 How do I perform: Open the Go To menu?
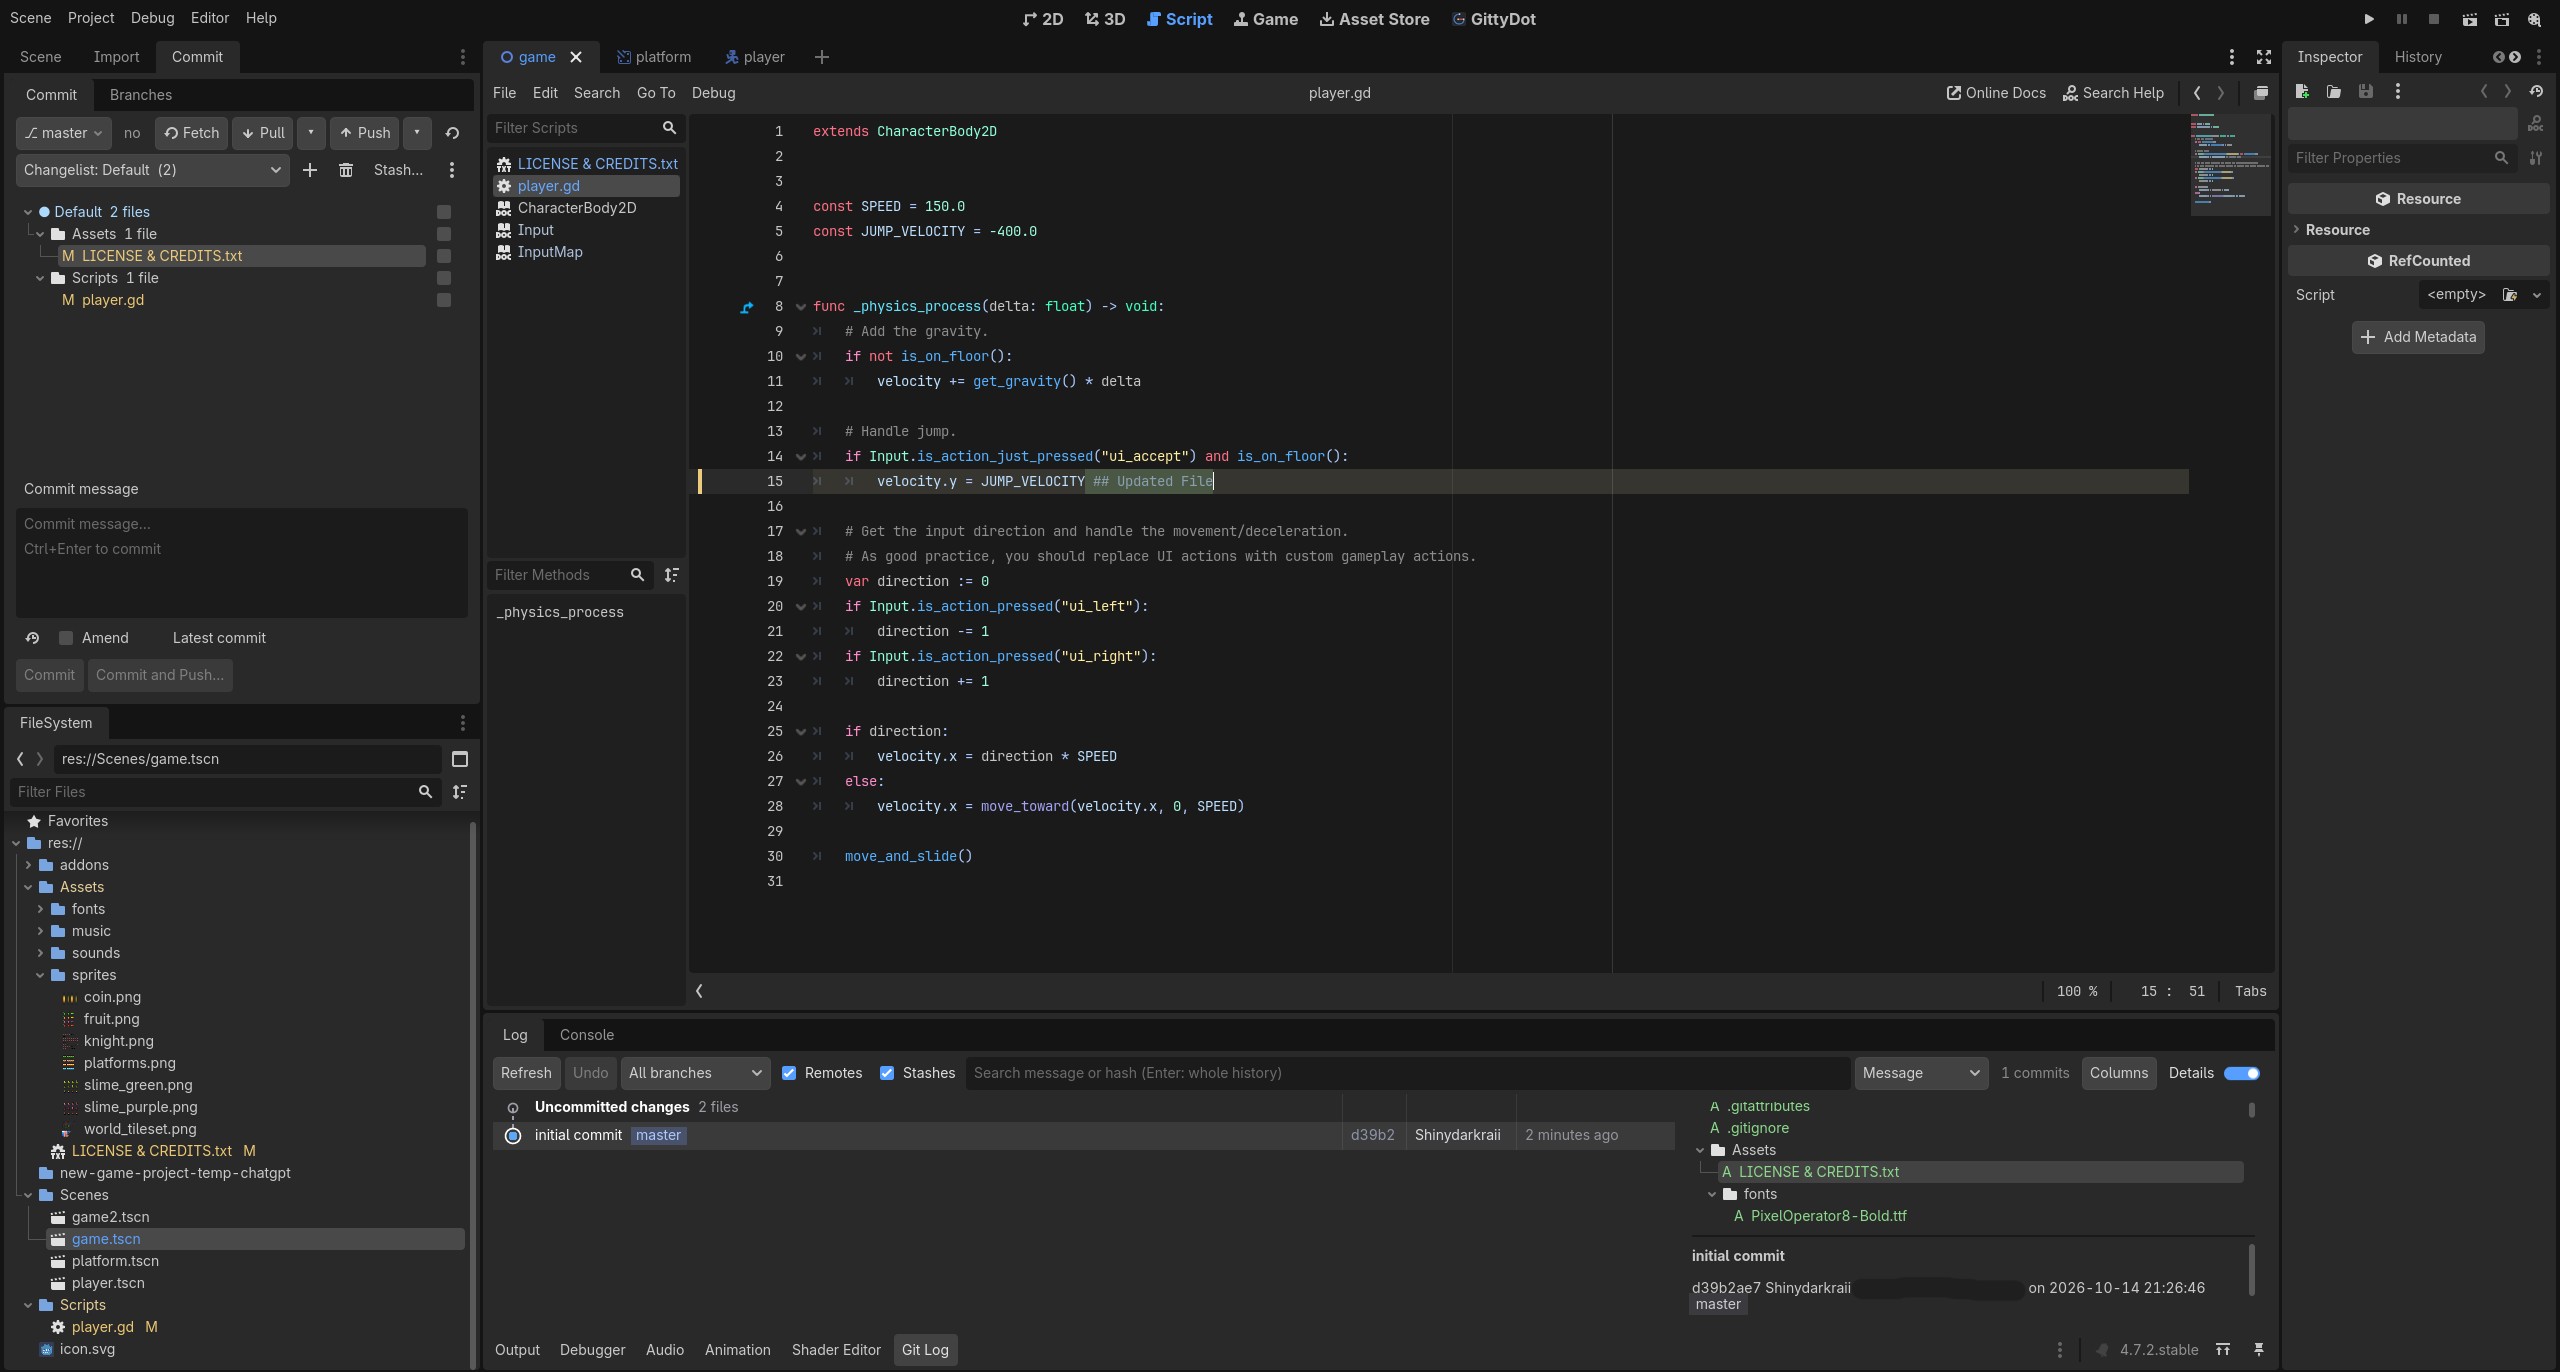coord(656,93)
